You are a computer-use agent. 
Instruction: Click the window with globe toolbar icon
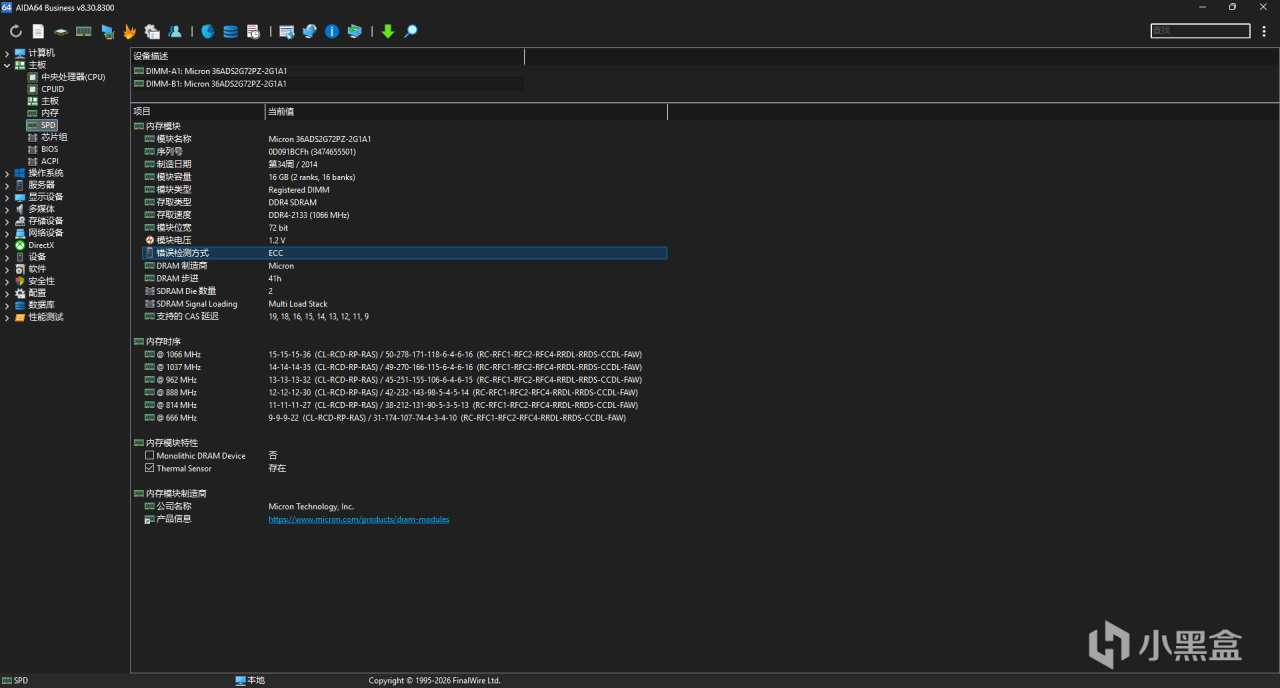coord(287,31)
